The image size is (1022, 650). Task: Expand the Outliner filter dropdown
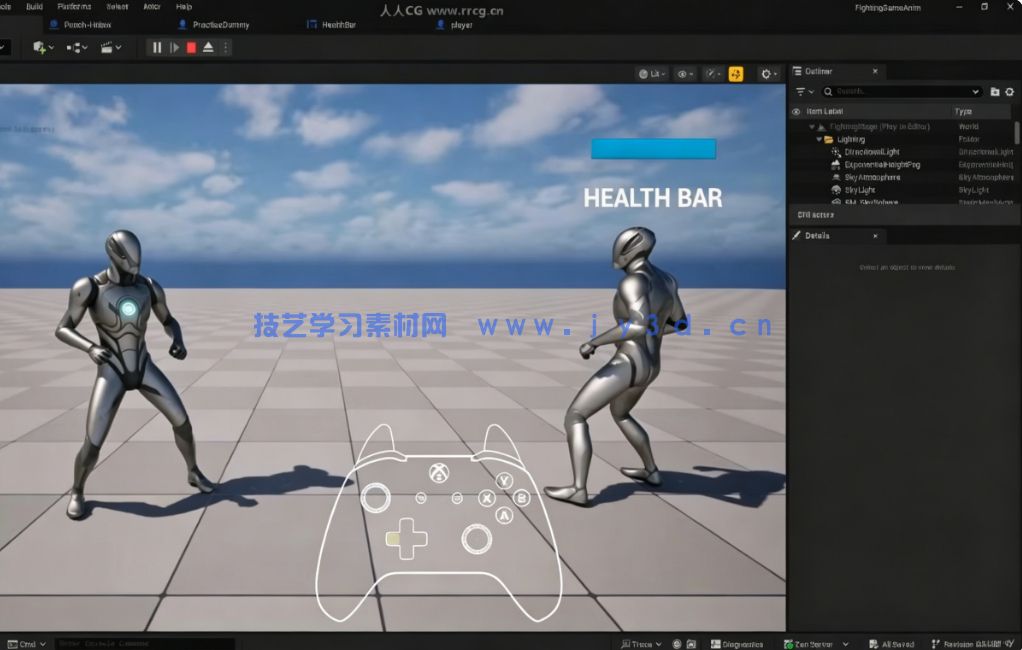click(804, 92)
